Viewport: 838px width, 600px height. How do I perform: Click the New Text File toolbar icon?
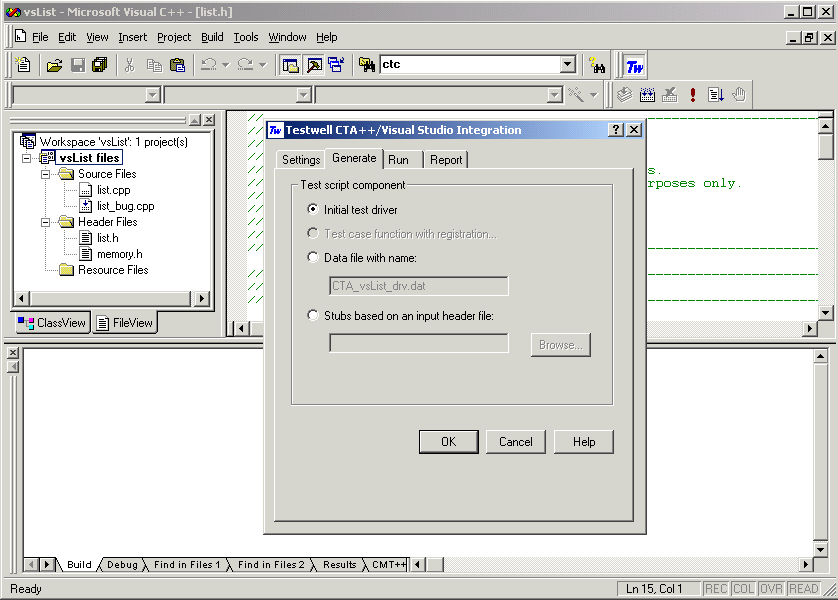pyautogui.click(x=23, y=65)
